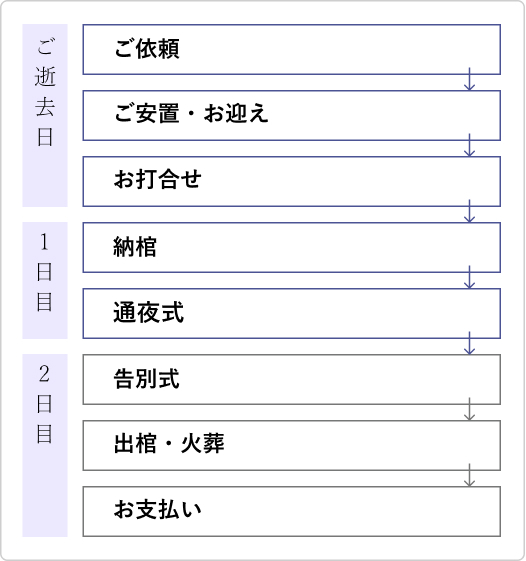
Task: Click gray arrow between 告別式 and 出棺・火葬
Action: pyautogui.click(x=469, y=409)
